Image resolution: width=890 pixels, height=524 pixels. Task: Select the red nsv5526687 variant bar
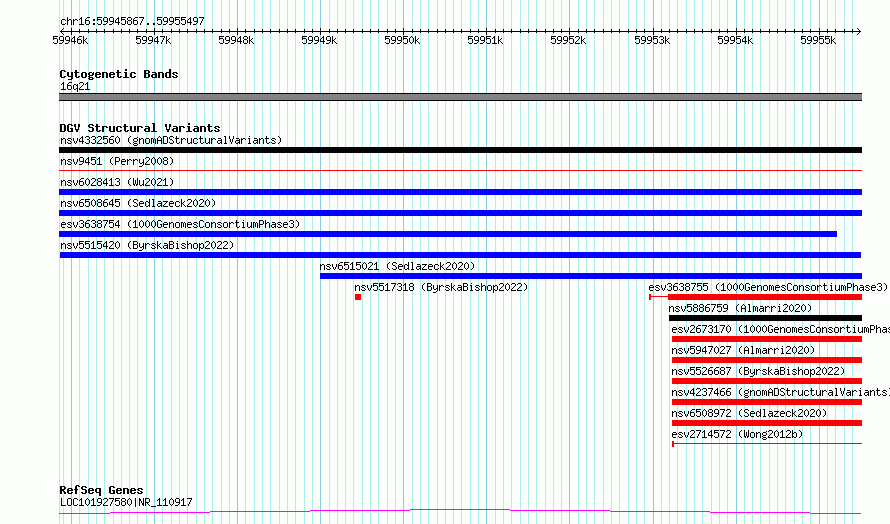click(x=767, y=381)
